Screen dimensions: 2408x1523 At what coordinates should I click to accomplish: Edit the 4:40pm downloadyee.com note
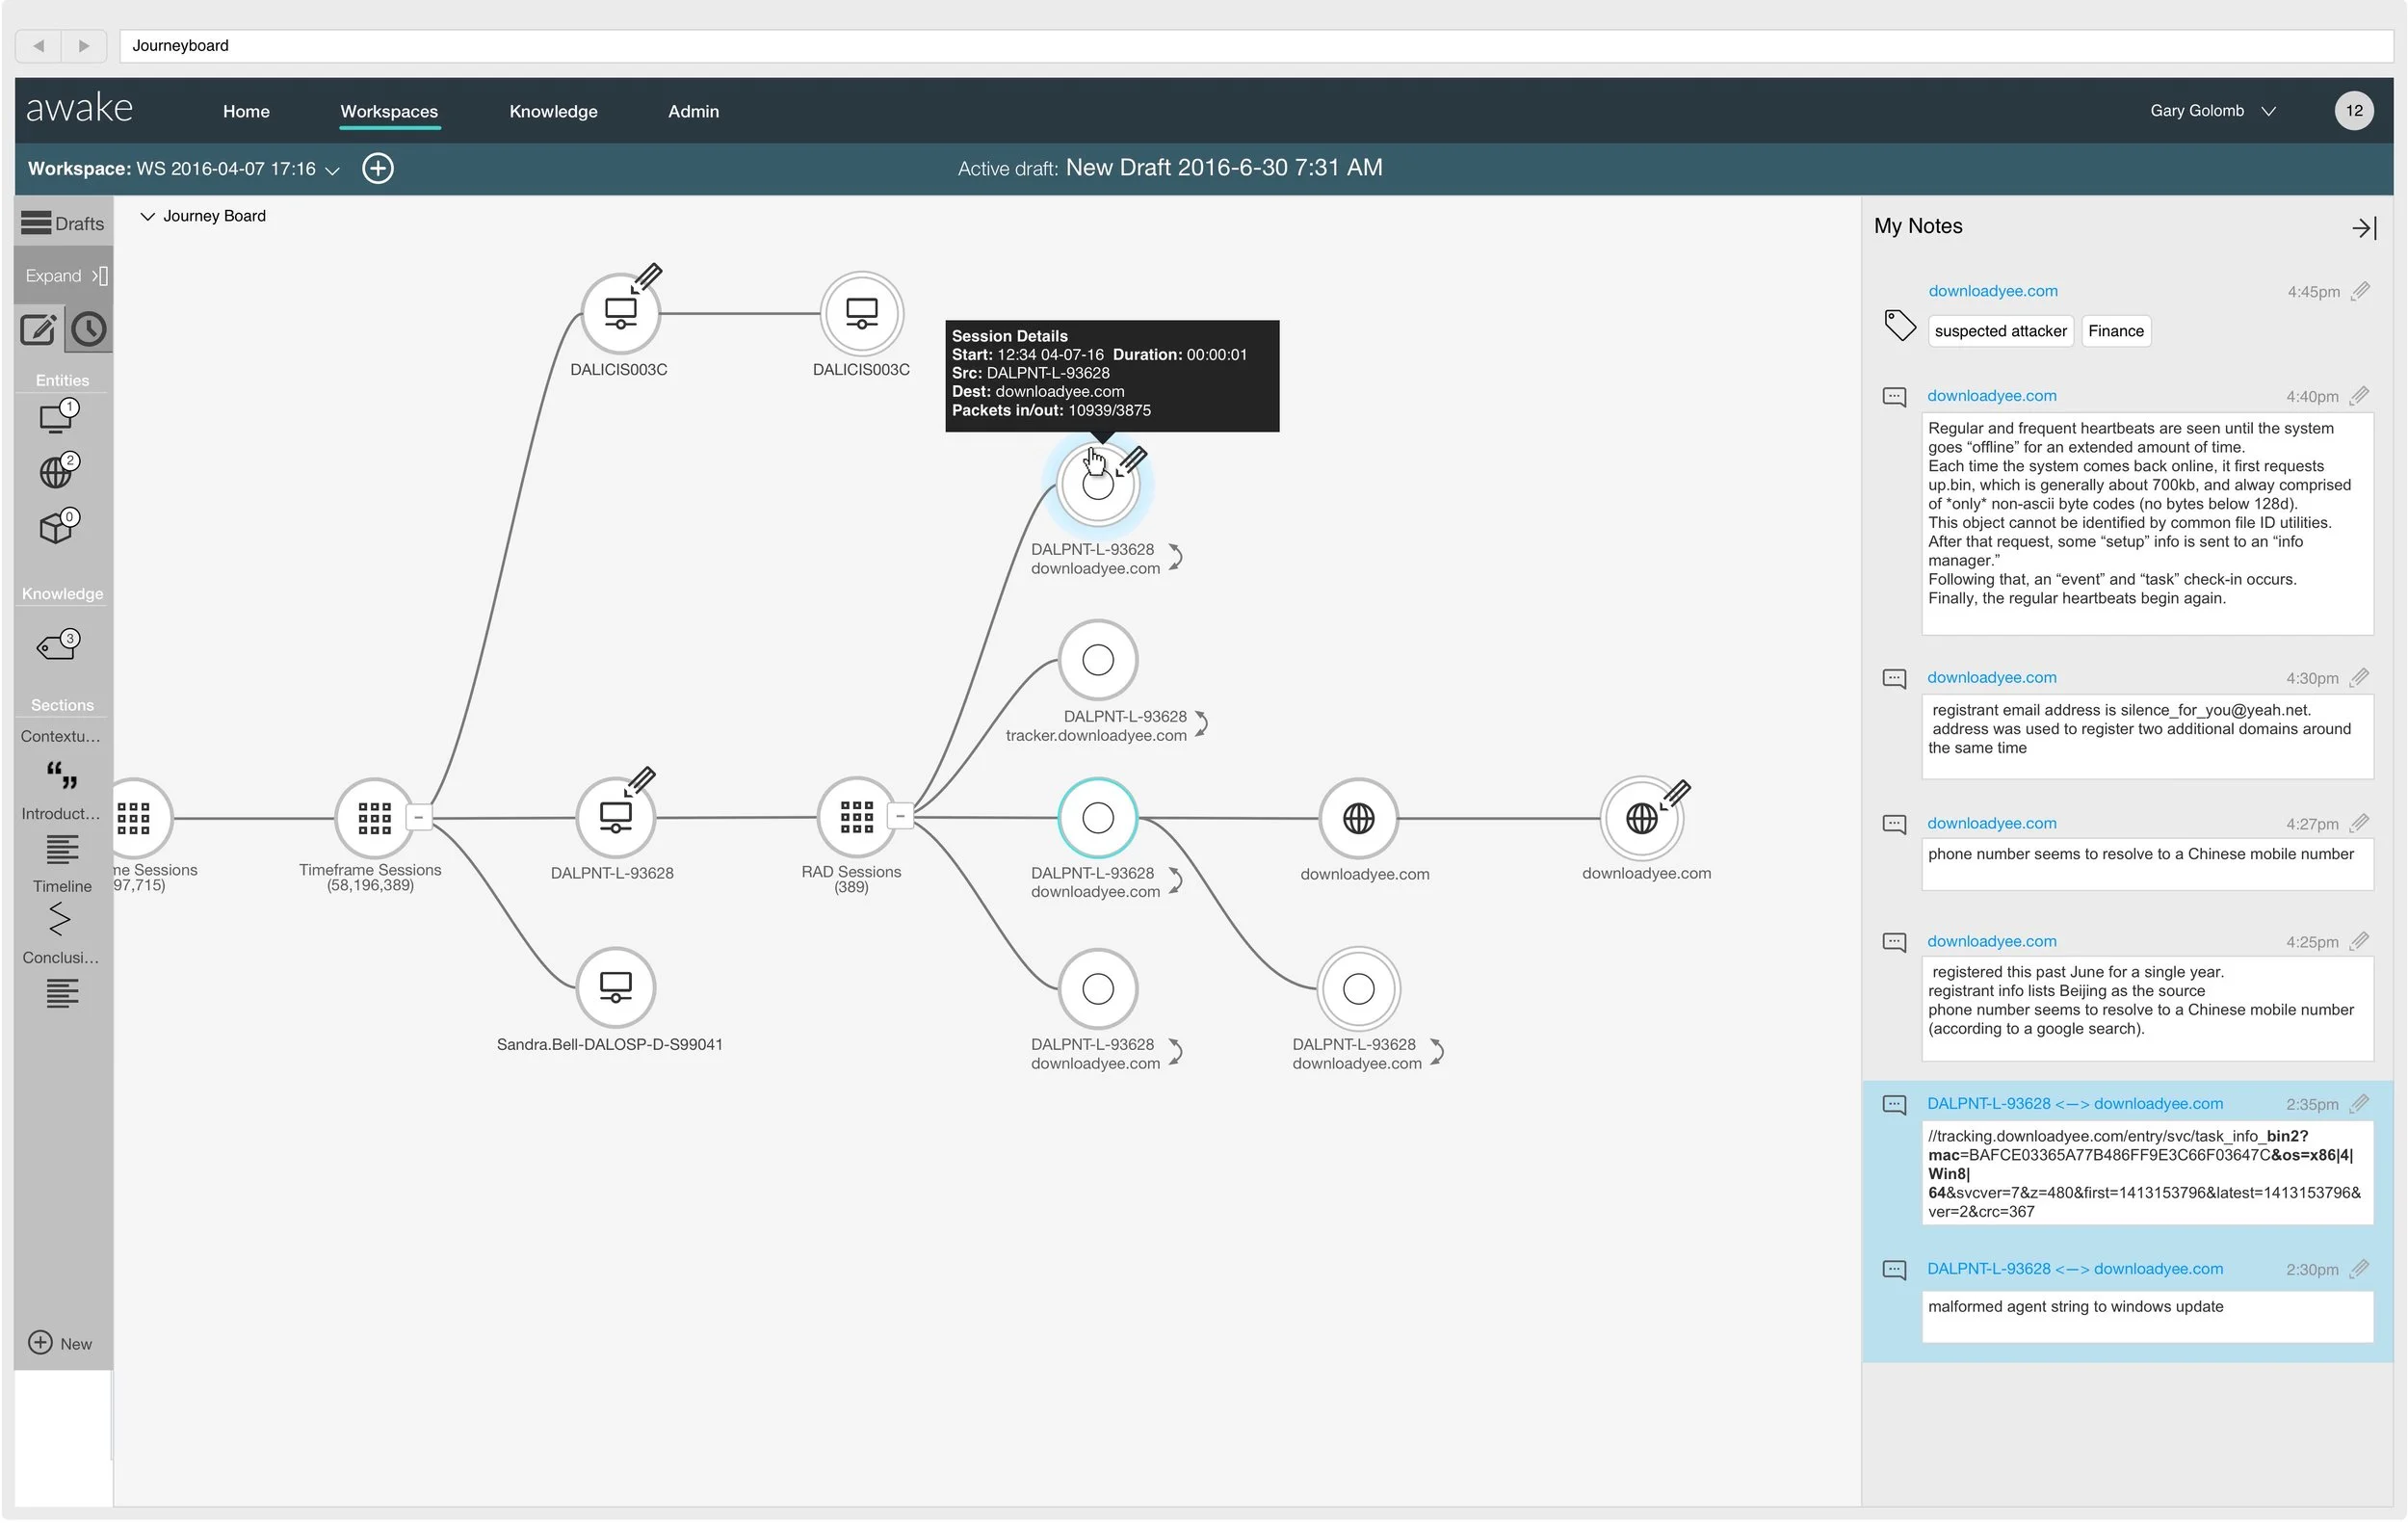pos(2359,397)
